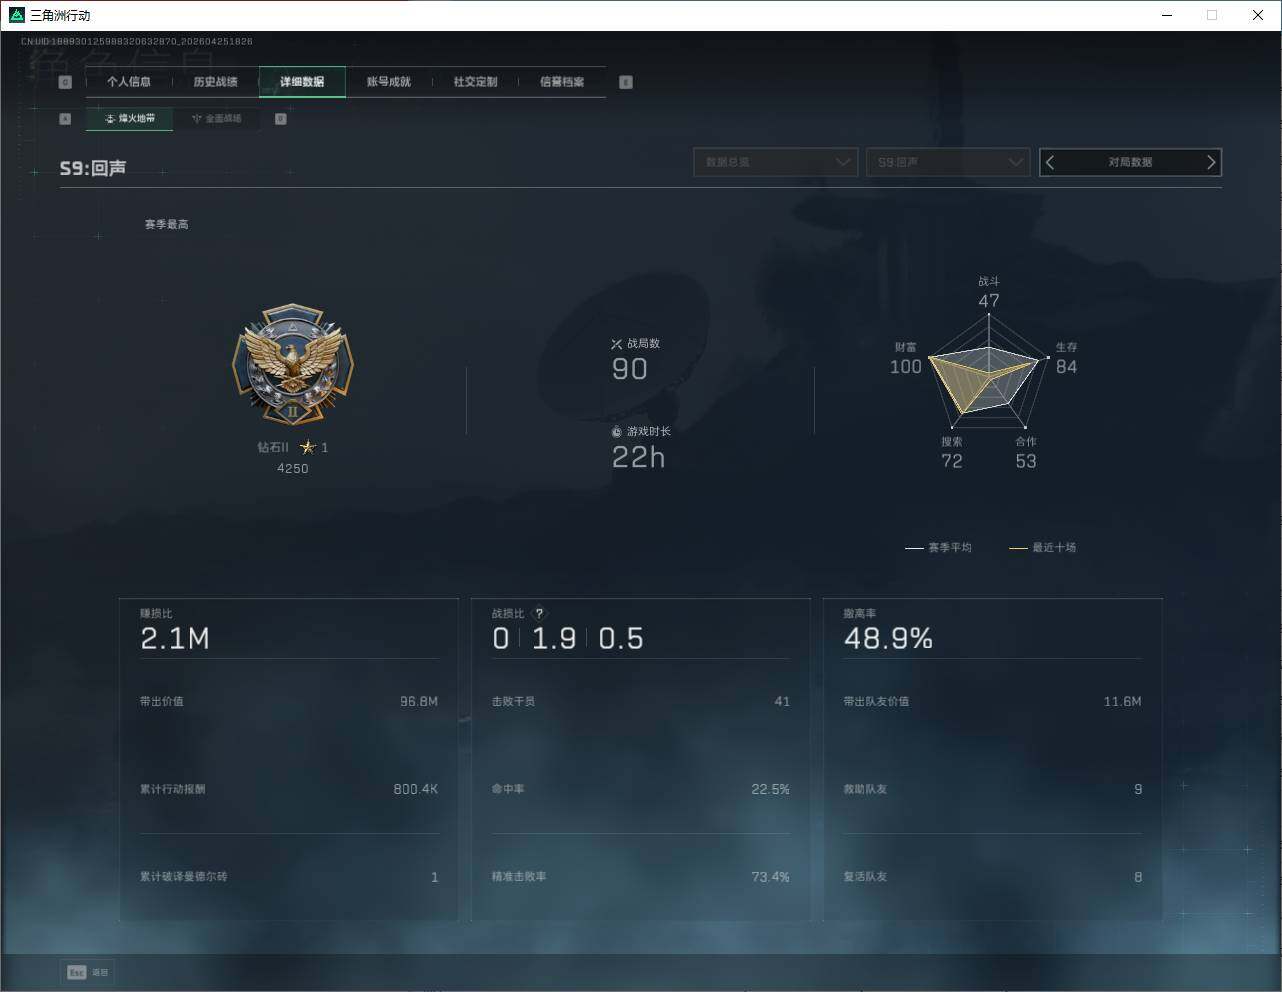Click the S9:回声 season heading

tap(93, 168)
